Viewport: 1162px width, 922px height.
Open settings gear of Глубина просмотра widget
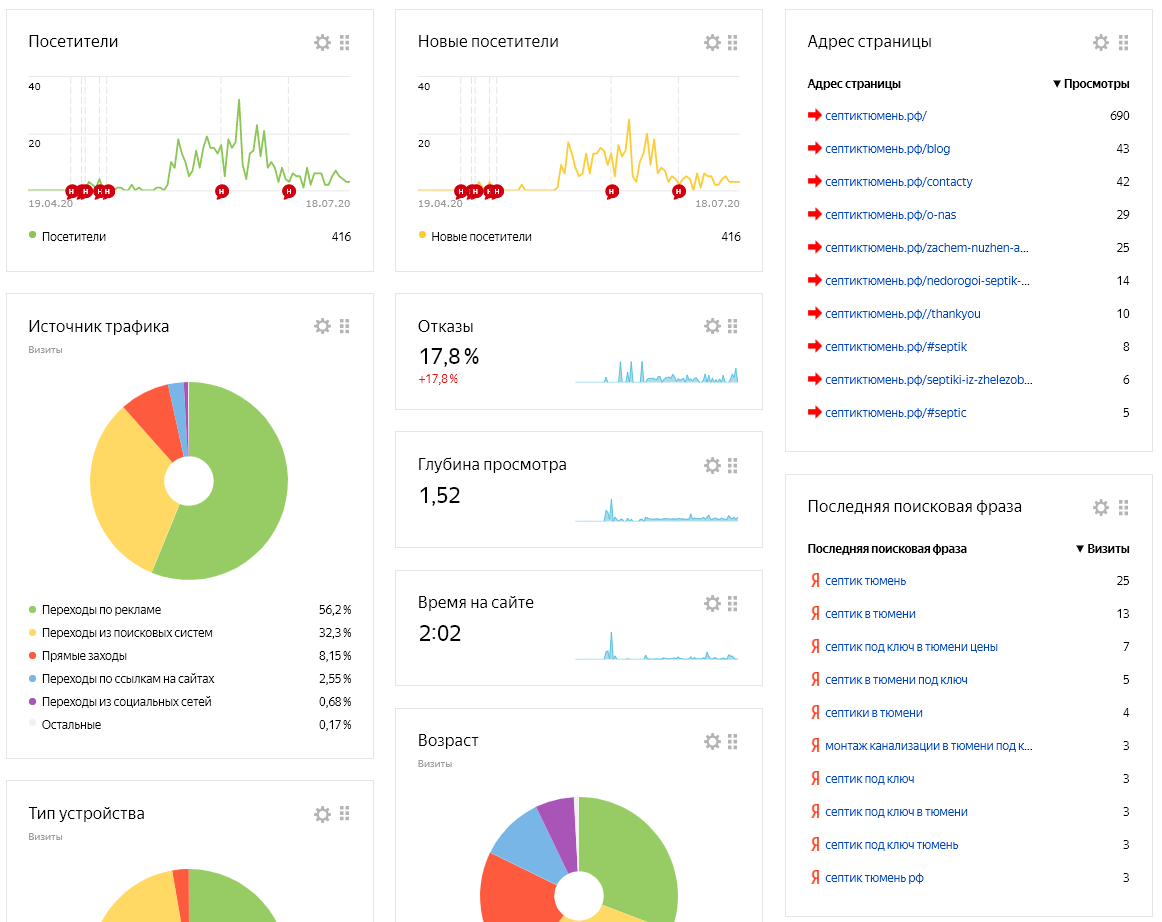pyautogui.click(x=712, y=465)
